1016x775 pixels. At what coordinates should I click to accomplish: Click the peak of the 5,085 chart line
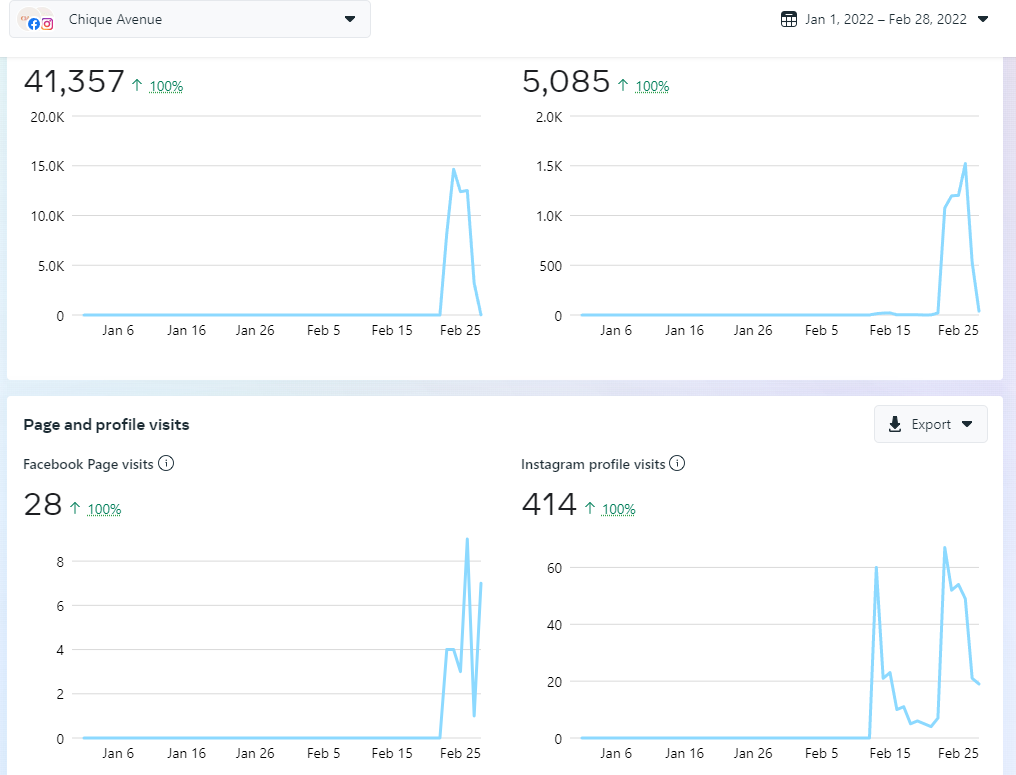pyautogui.click(x=965, y=164)
